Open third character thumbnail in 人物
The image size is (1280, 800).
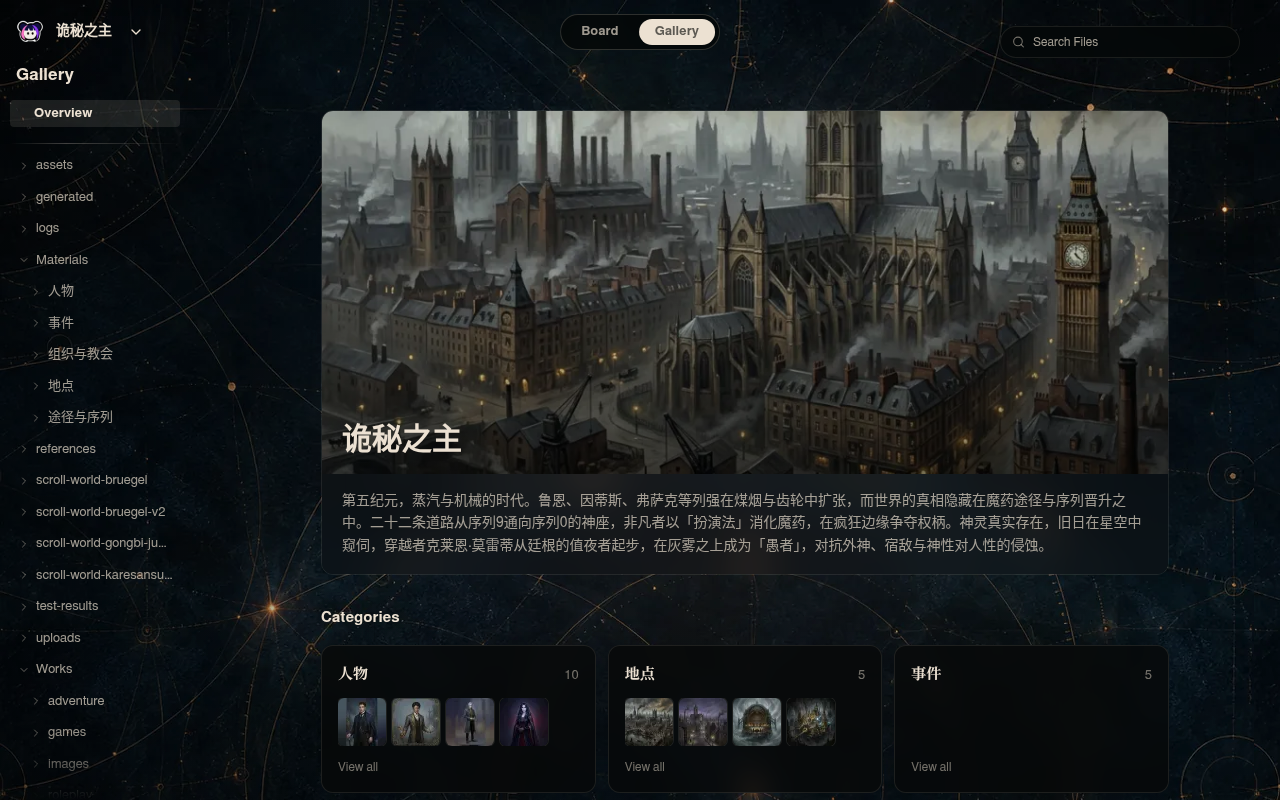(x=470, y=722)
